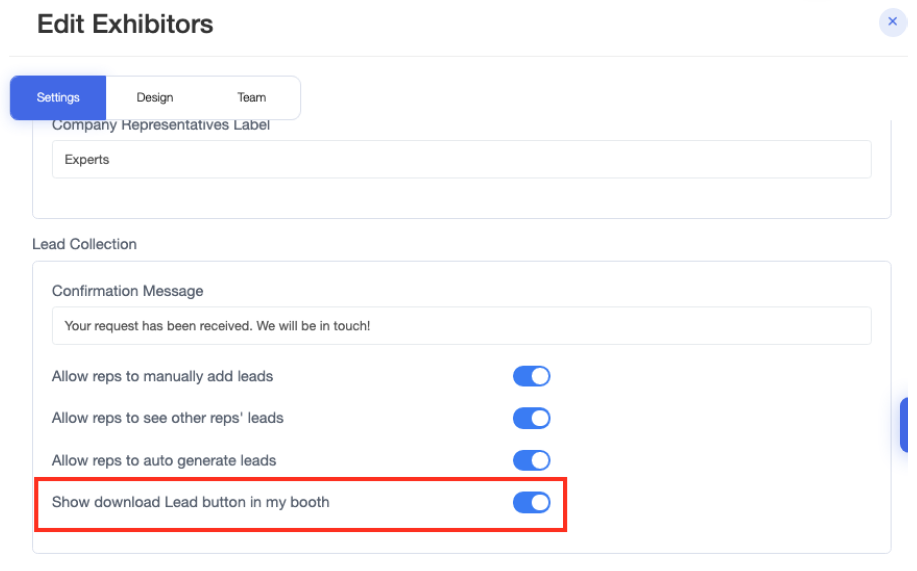The width and height of the screenshot is (917, 571).
Task: Click the 'Allow reps to auto generate leads' text
Action: (163, 461)
